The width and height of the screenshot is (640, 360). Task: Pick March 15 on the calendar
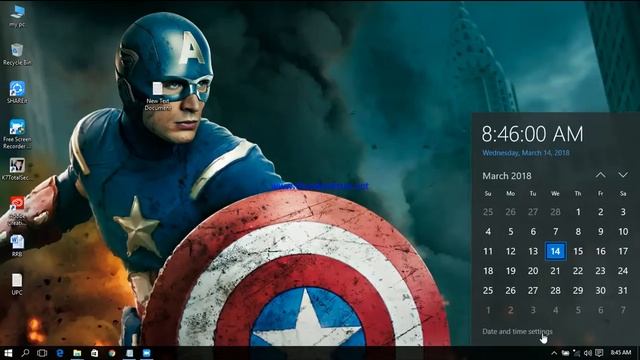578,251
